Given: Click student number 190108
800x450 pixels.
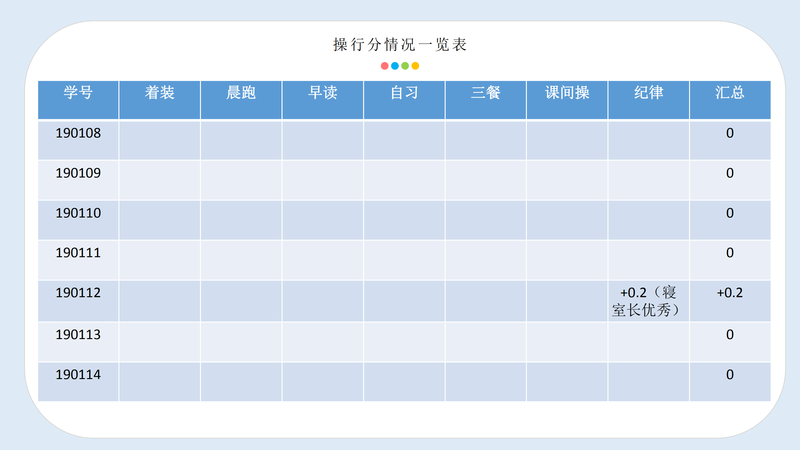Looking at the screenshot, I should (78, 133).
